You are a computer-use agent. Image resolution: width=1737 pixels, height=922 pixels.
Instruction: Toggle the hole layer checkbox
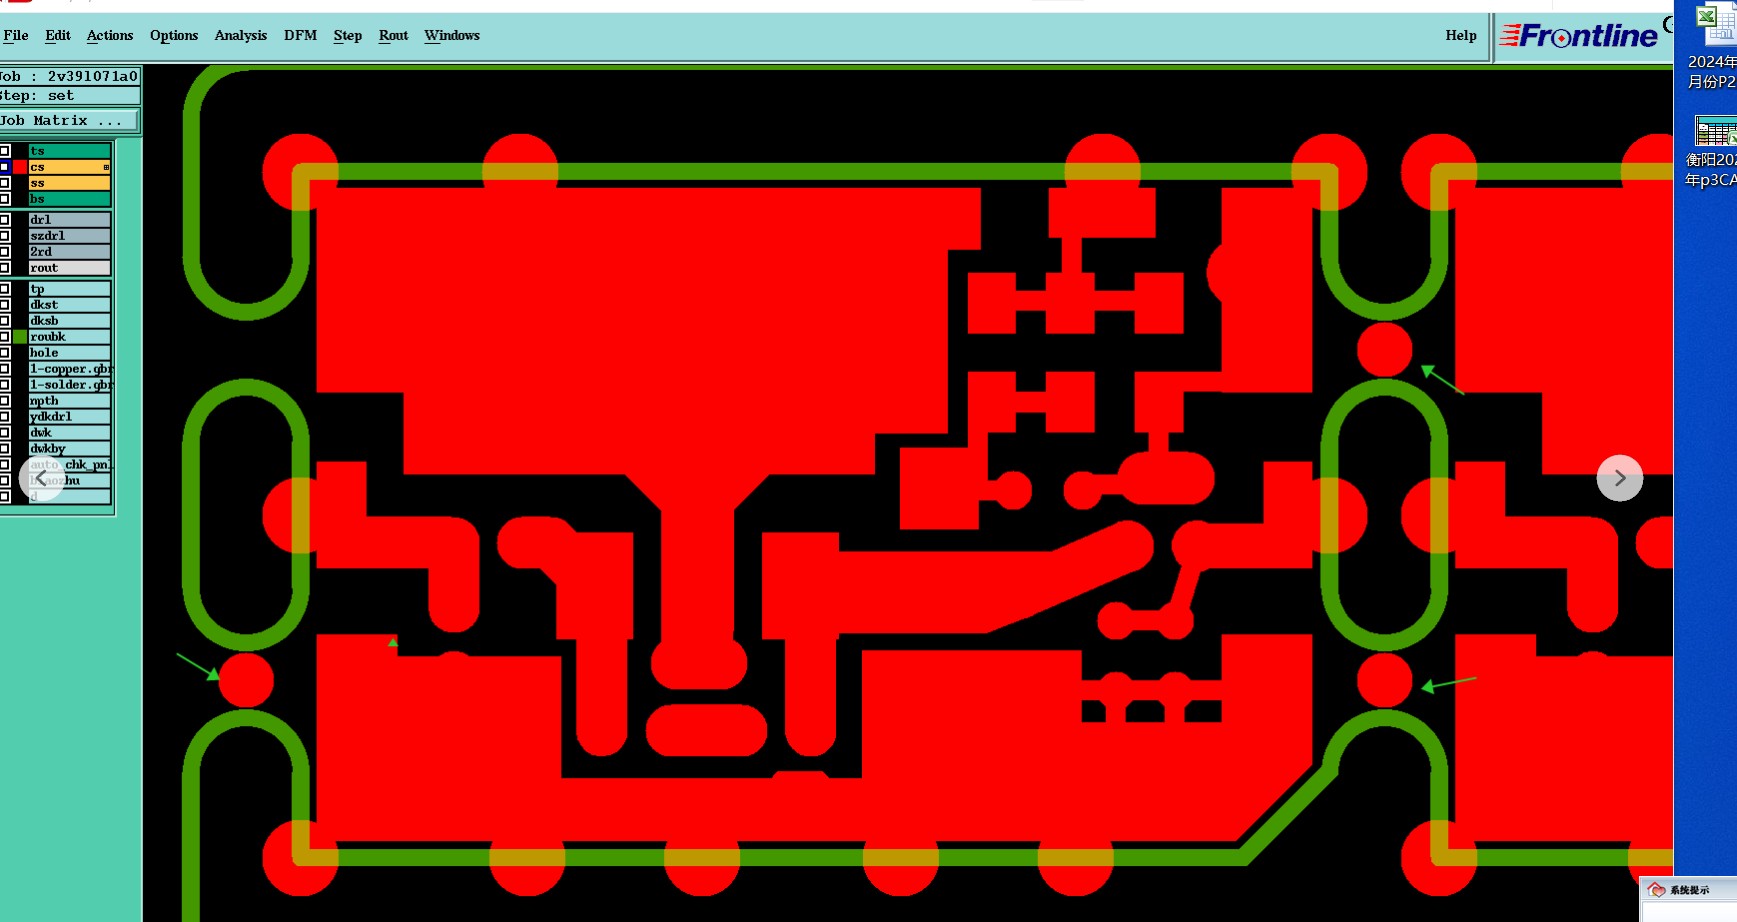[5, 353]
